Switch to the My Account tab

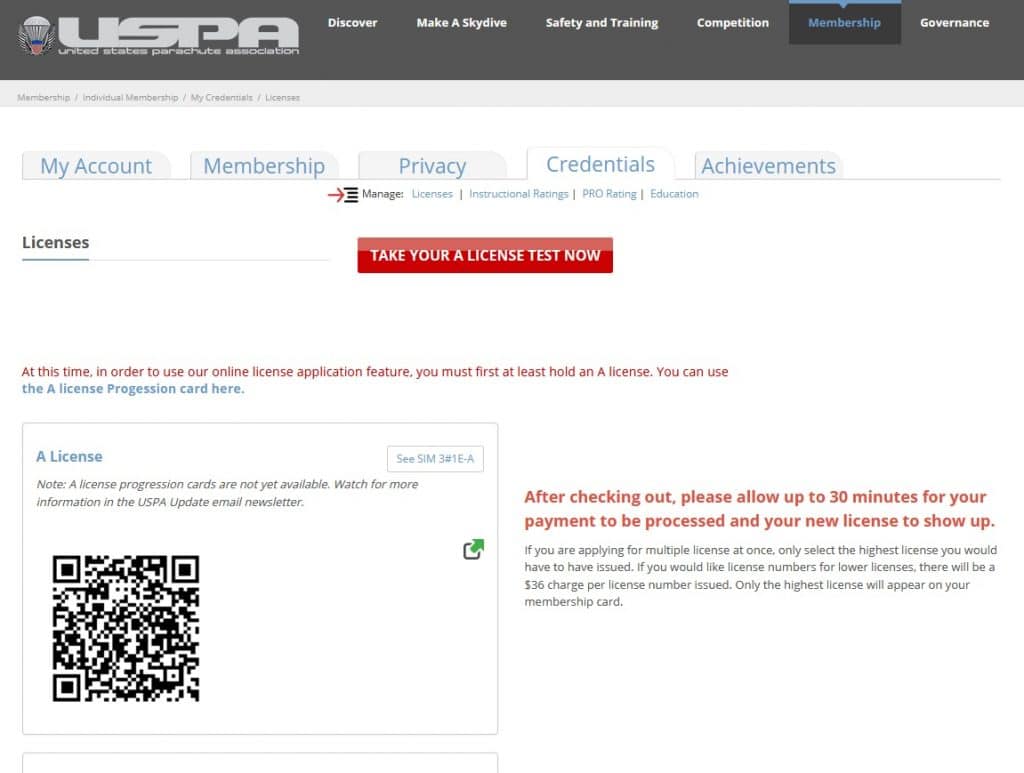coord(96,166)
